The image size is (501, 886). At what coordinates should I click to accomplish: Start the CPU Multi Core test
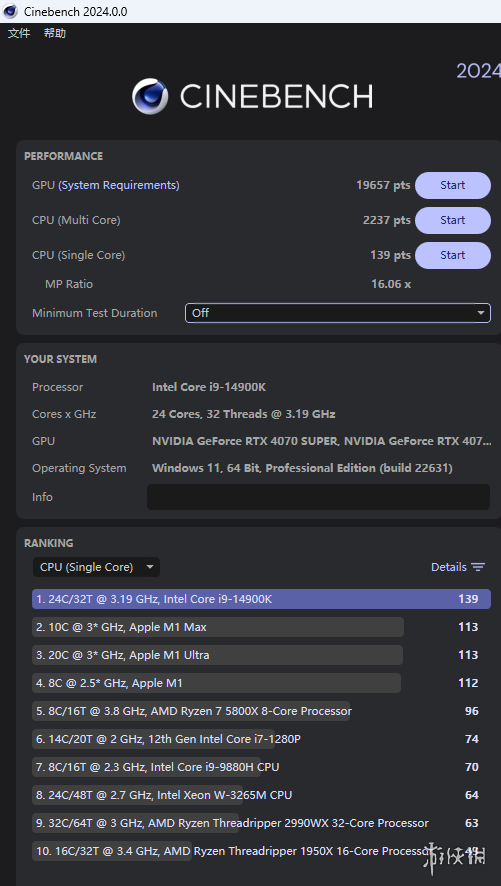[x=453, y=220]
